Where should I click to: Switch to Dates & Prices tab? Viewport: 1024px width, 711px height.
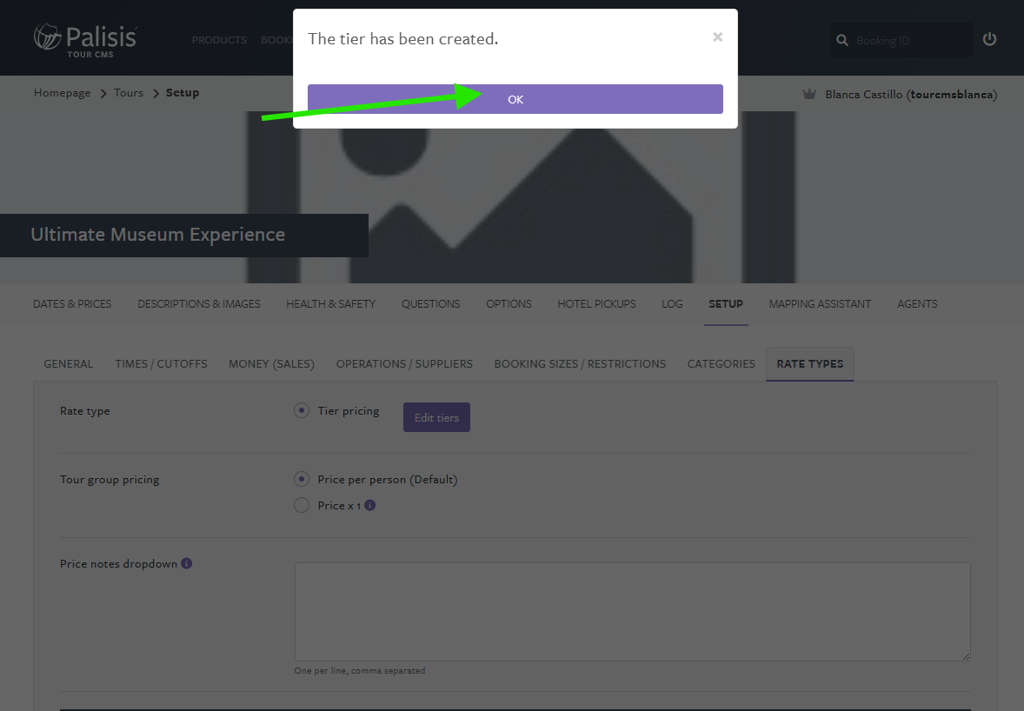[x=72, y=304]
